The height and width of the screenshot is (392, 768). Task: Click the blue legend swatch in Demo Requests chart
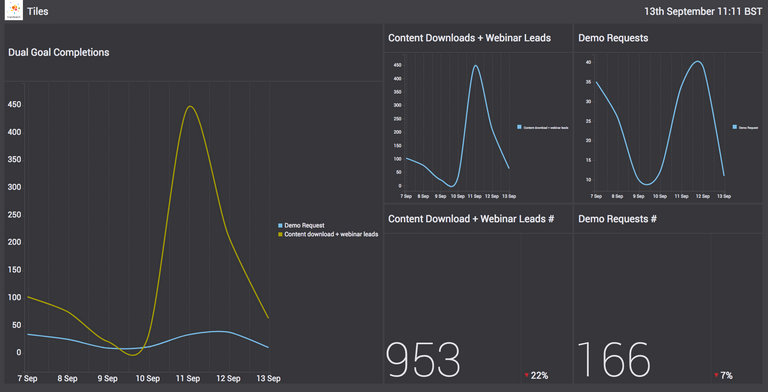(735, 127)
